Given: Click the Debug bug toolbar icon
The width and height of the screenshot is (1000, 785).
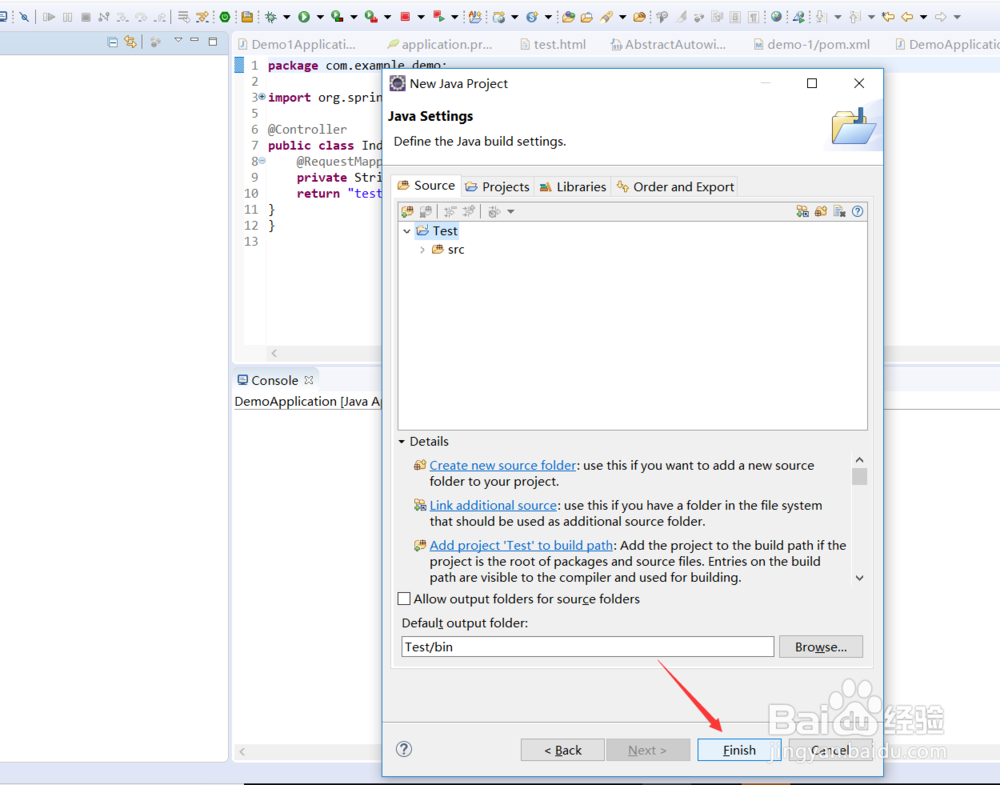Looking at the screenshot, I should pos(271,17).
